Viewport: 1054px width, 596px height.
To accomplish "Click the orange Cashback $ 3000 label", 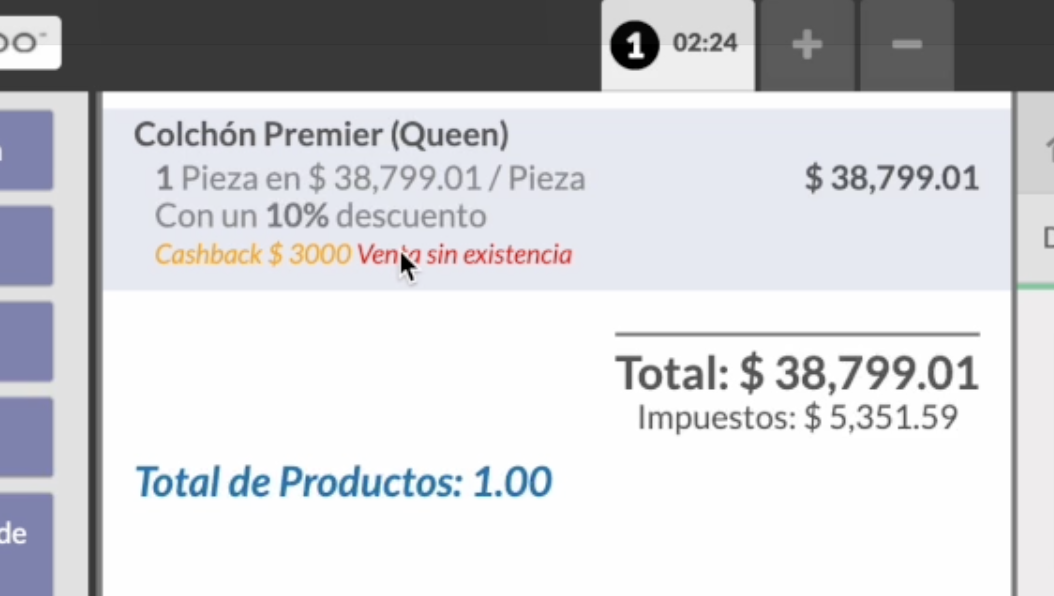I will (253, 255).
